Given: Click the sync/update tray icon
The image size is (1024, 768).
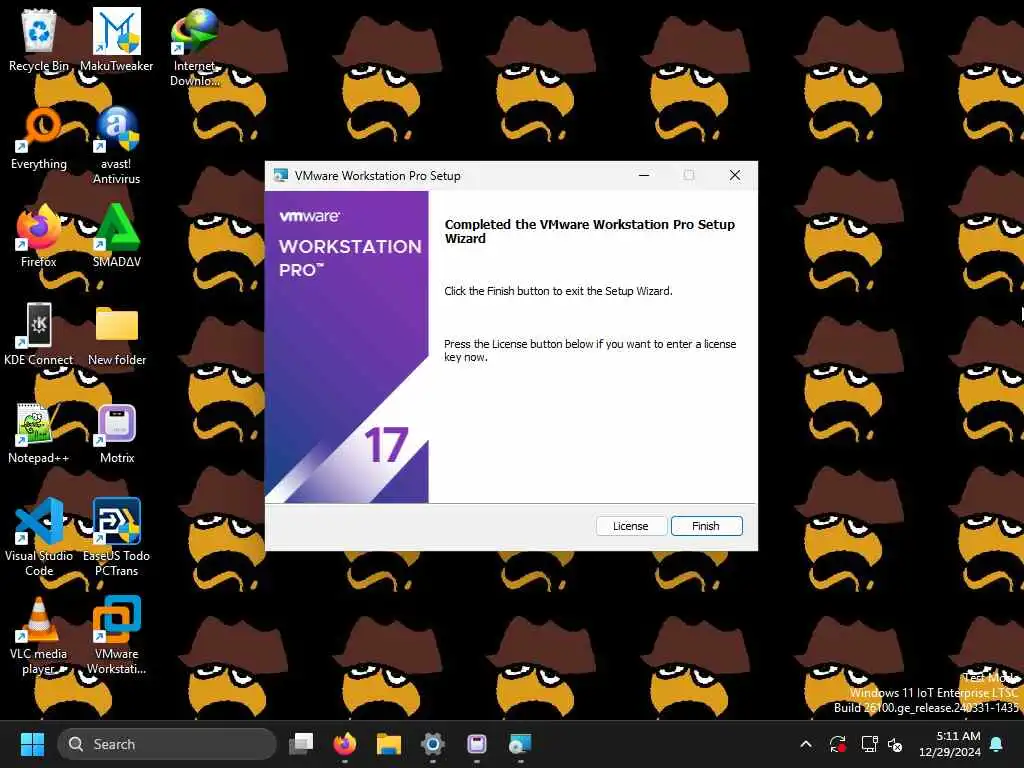Looking at the screenshot, I should [838, 744].
